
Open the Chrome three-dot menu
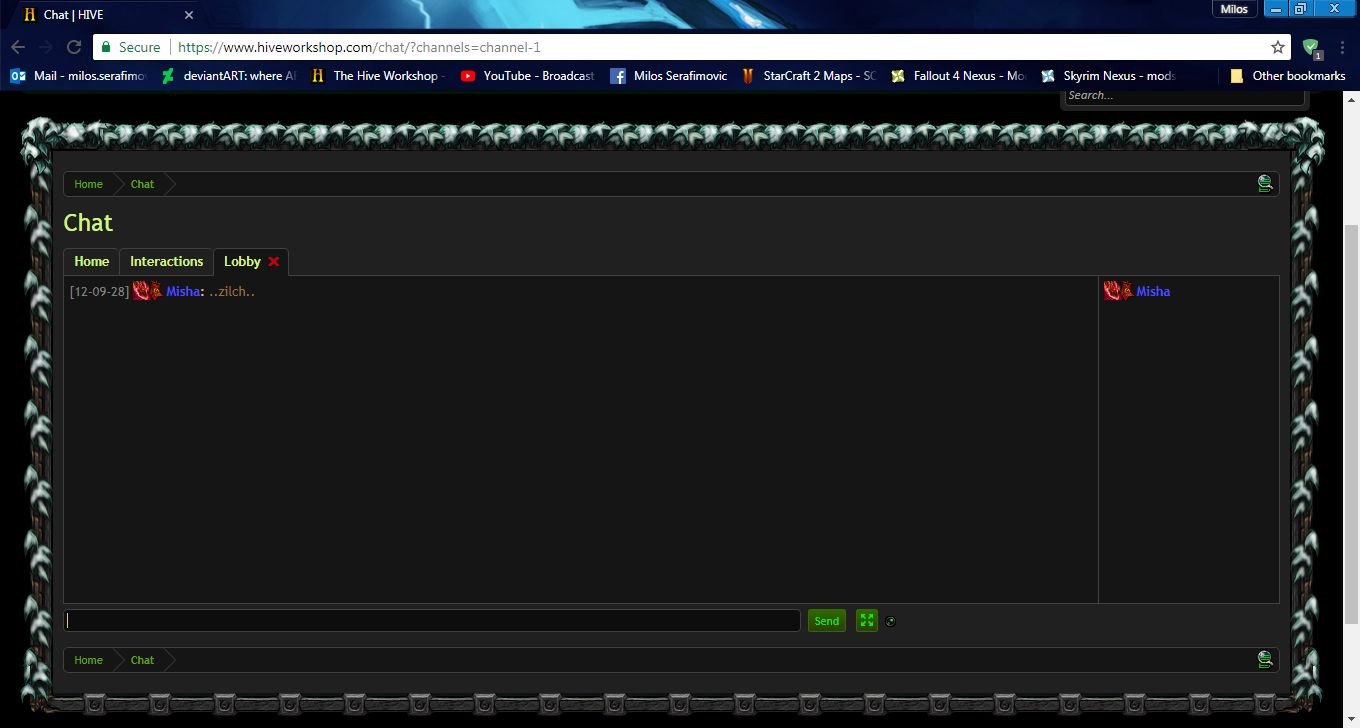[1342, 47]
